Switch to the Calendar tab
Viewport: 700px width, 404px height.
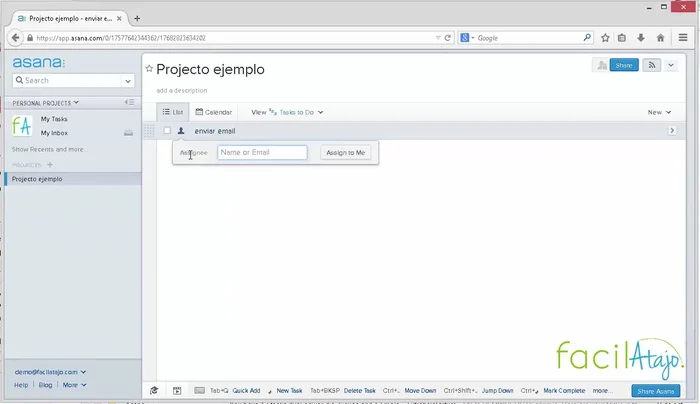pos(213,112)
